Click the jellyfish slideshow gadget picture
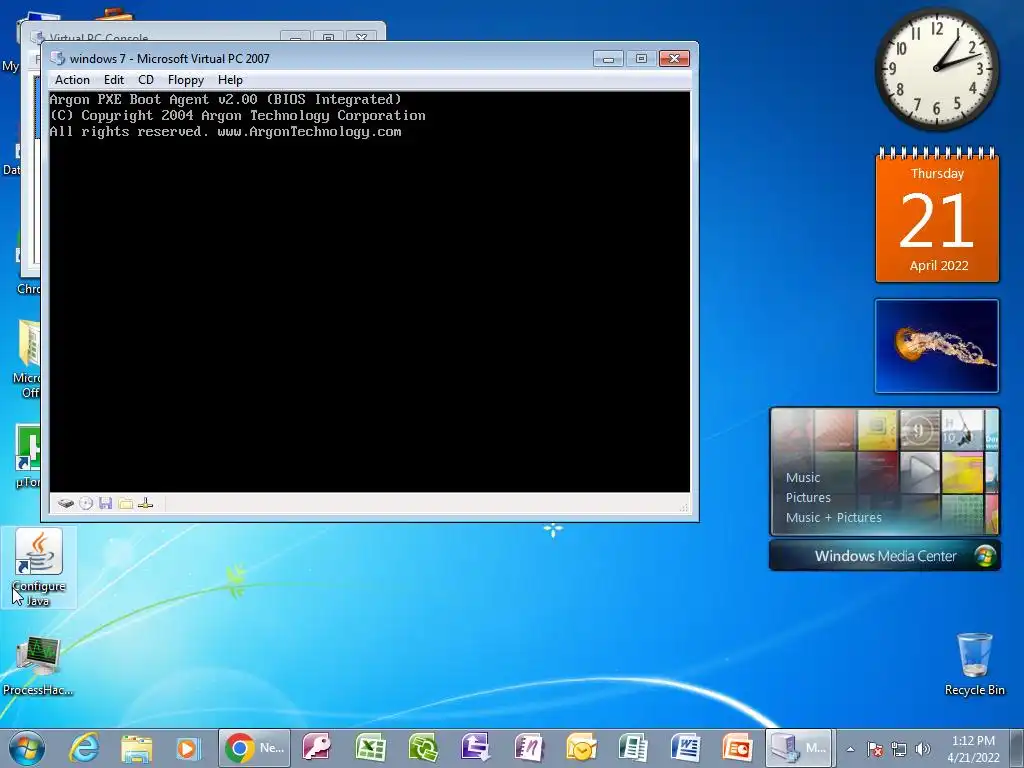 [936, 346]
